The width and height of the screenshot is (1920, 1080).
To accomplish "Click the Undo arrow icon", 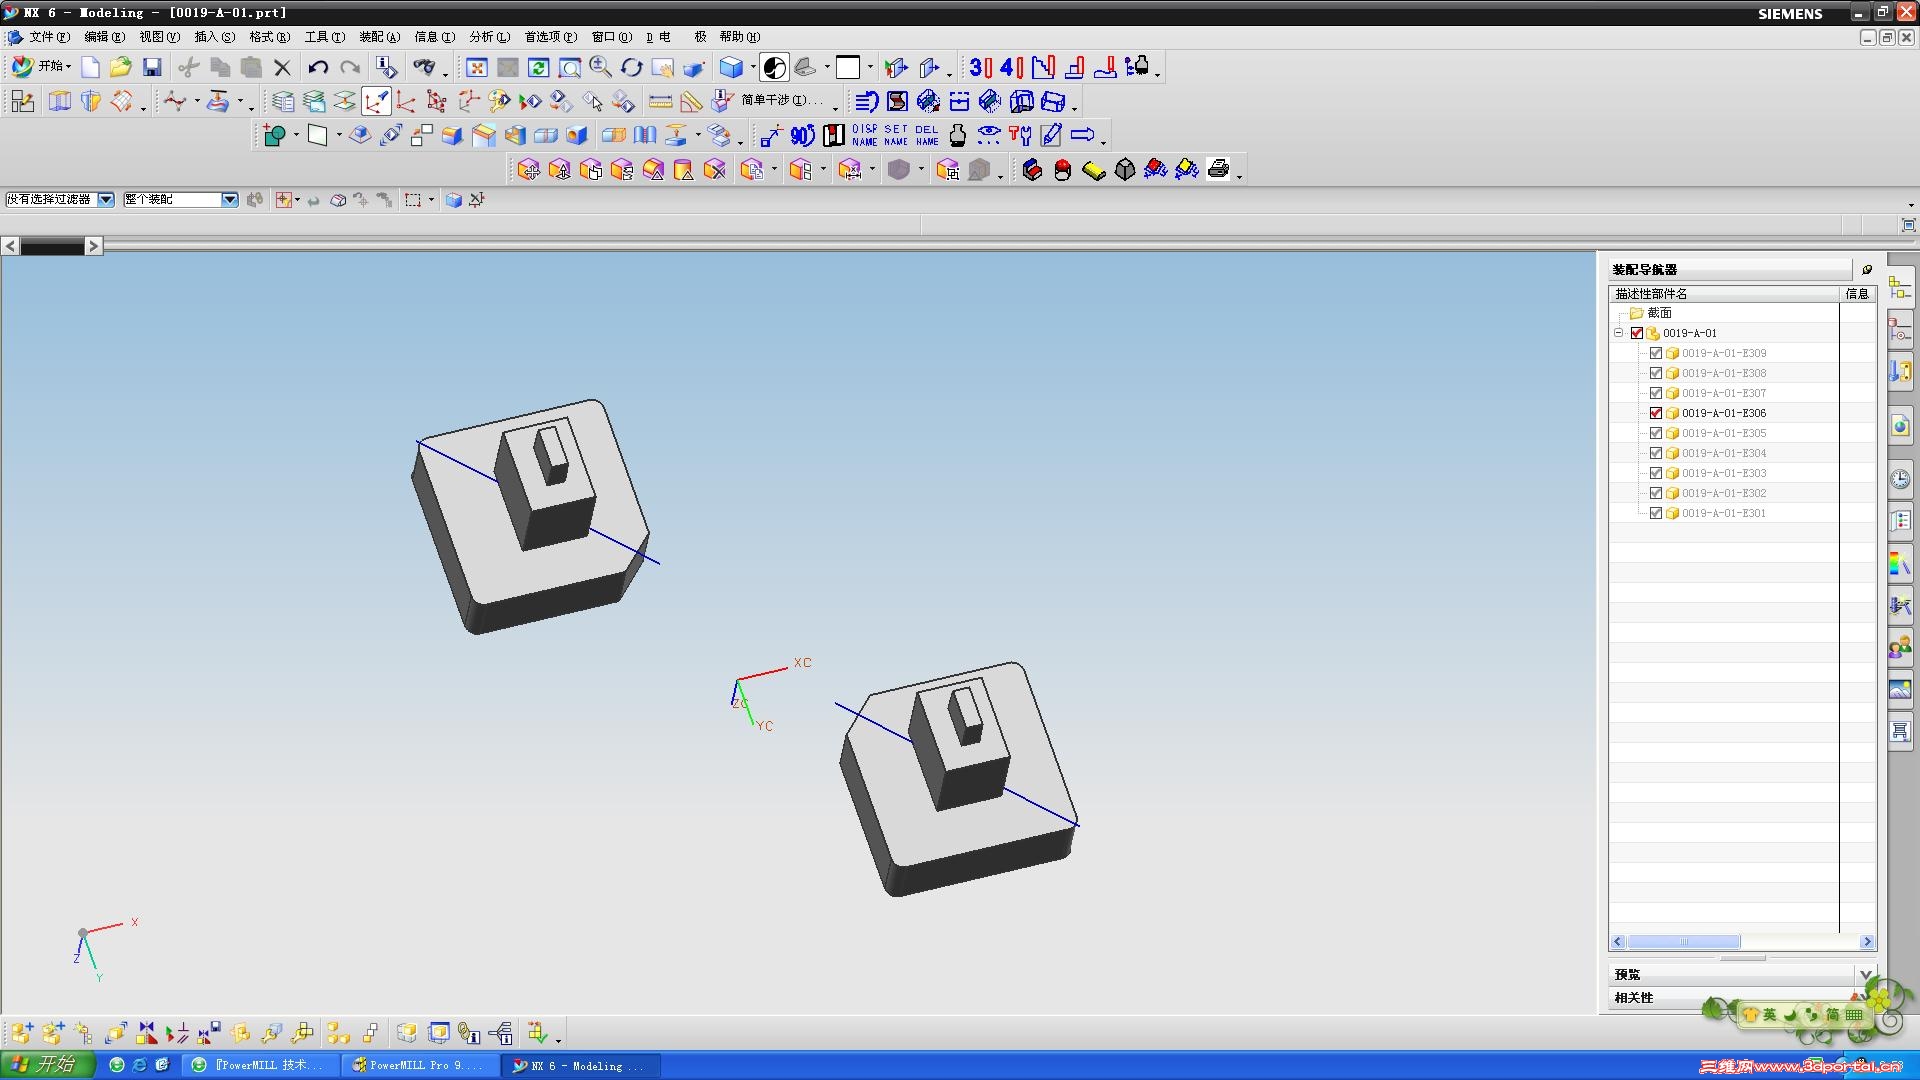I will (318, 67).
